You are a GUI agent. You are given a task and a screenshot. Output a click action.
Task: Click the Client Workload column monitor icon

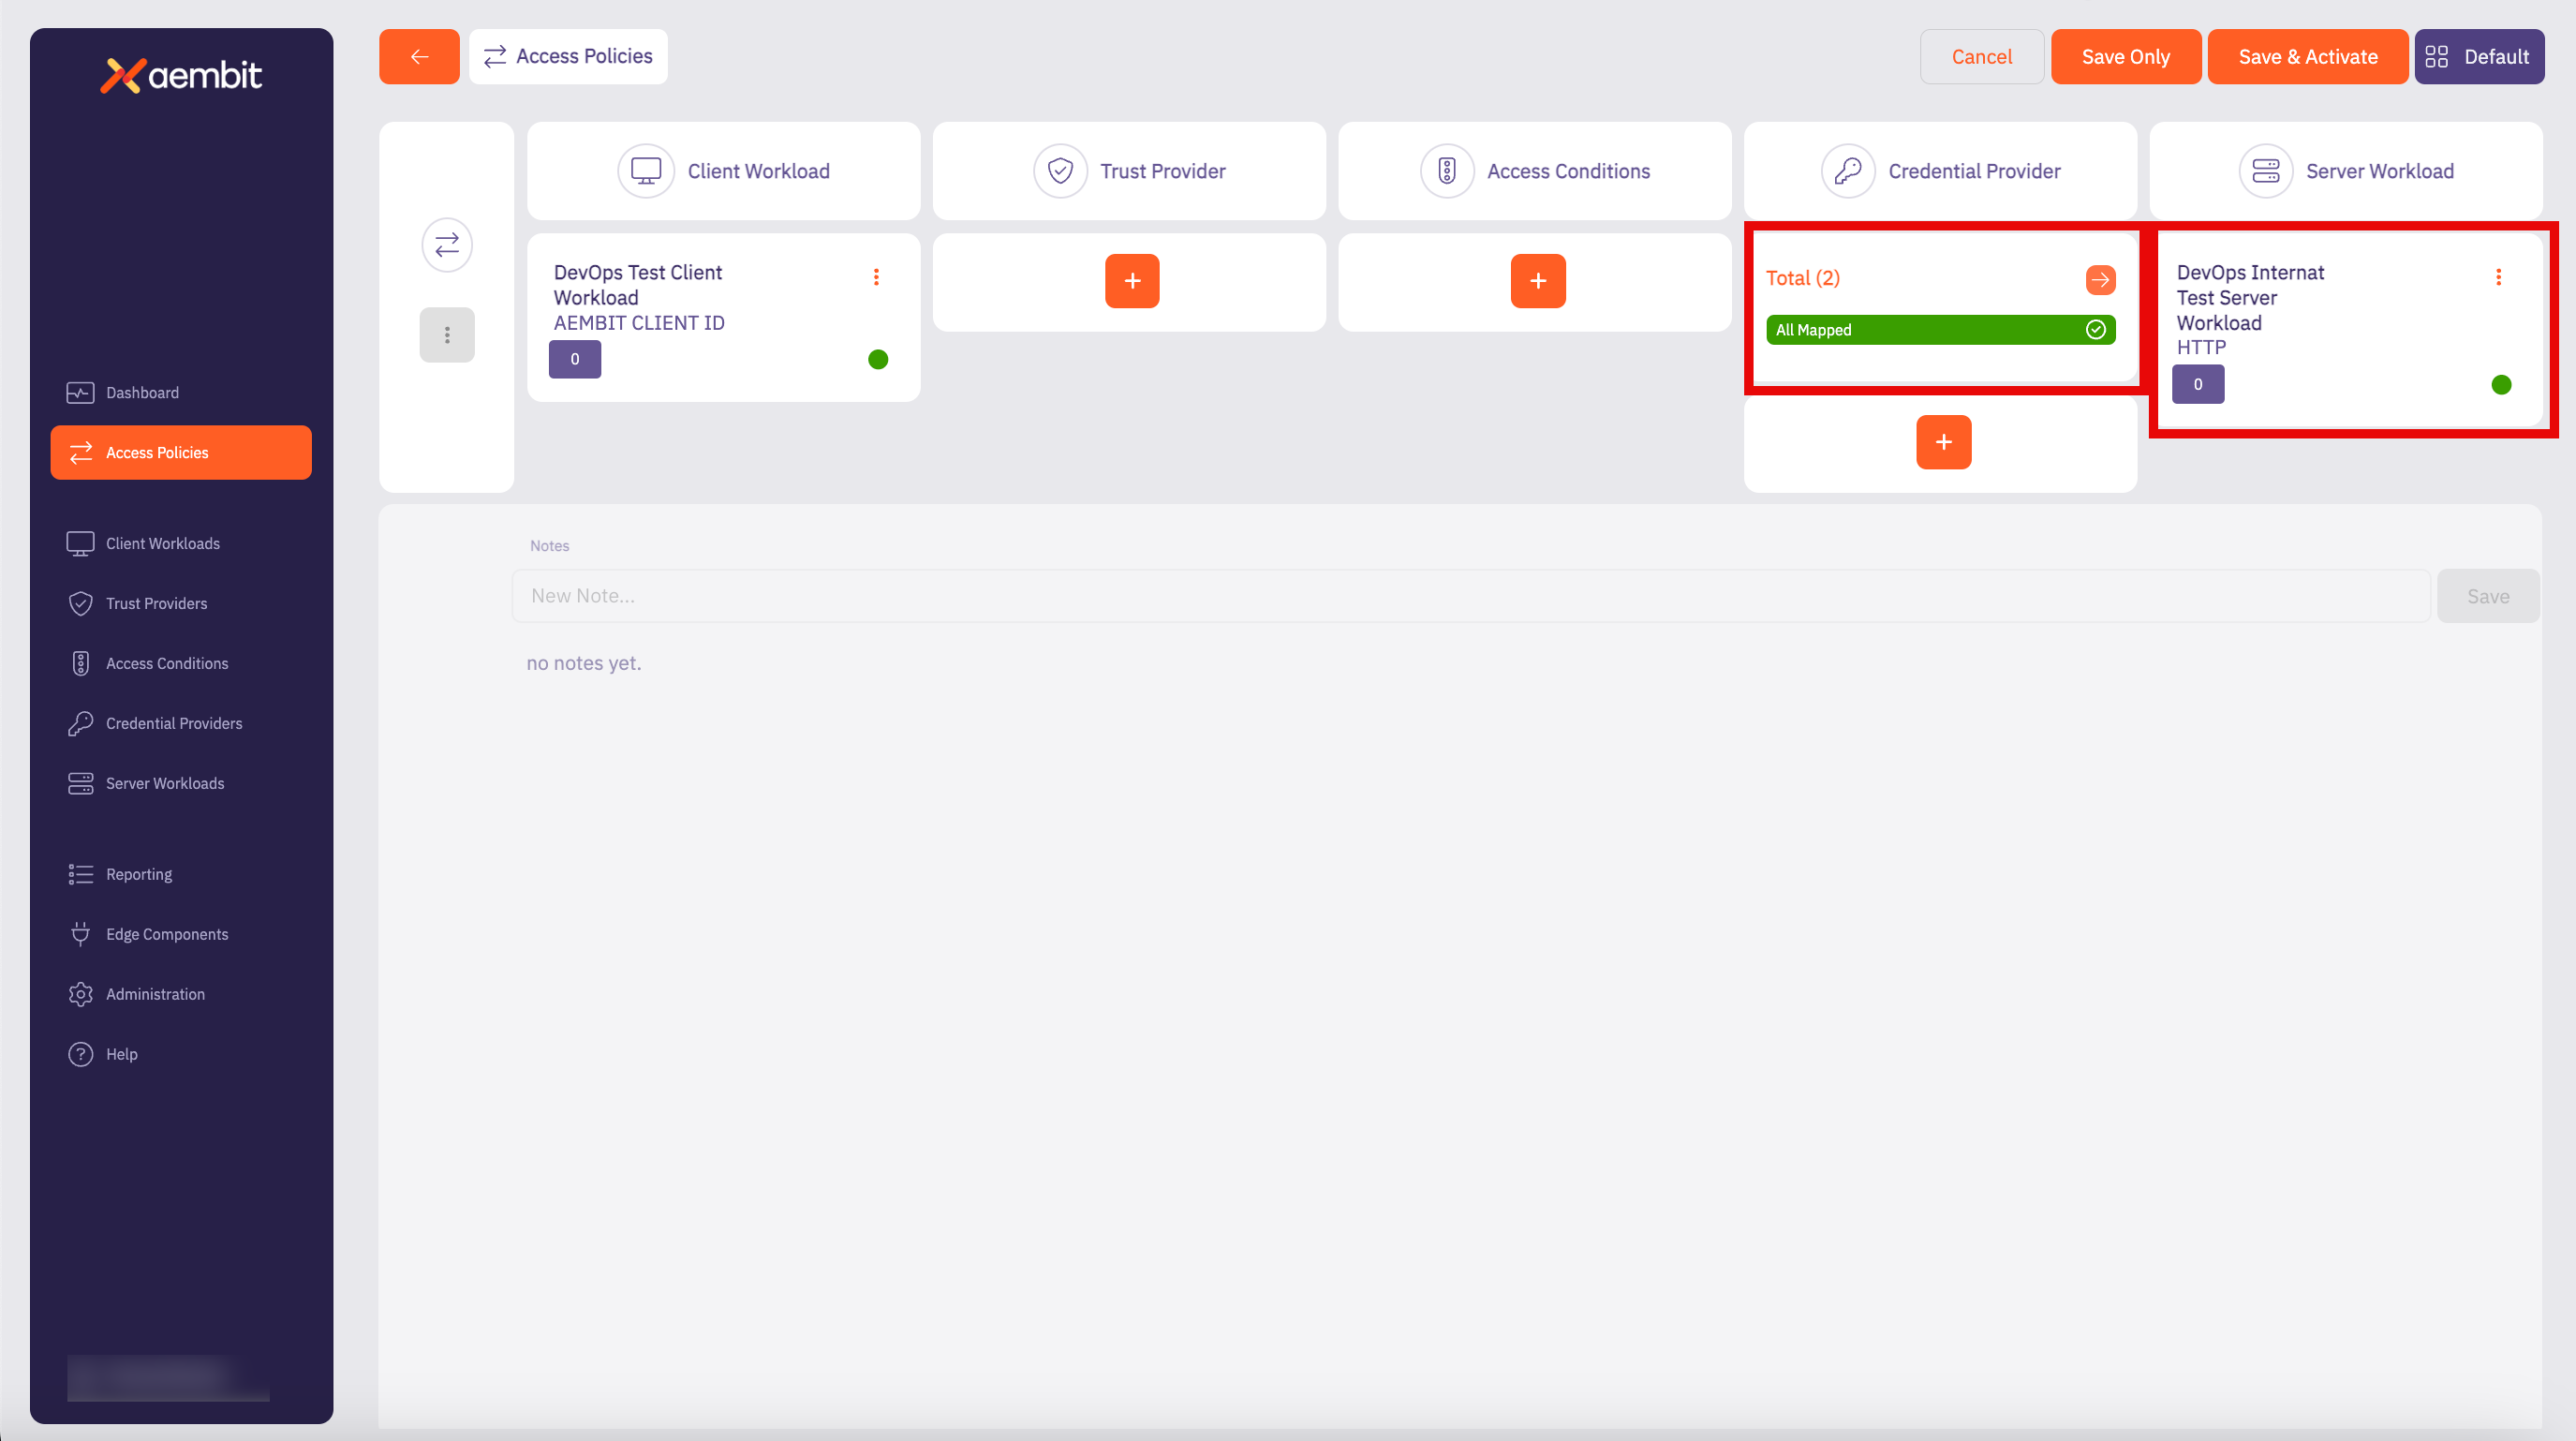tap(646, 171)
